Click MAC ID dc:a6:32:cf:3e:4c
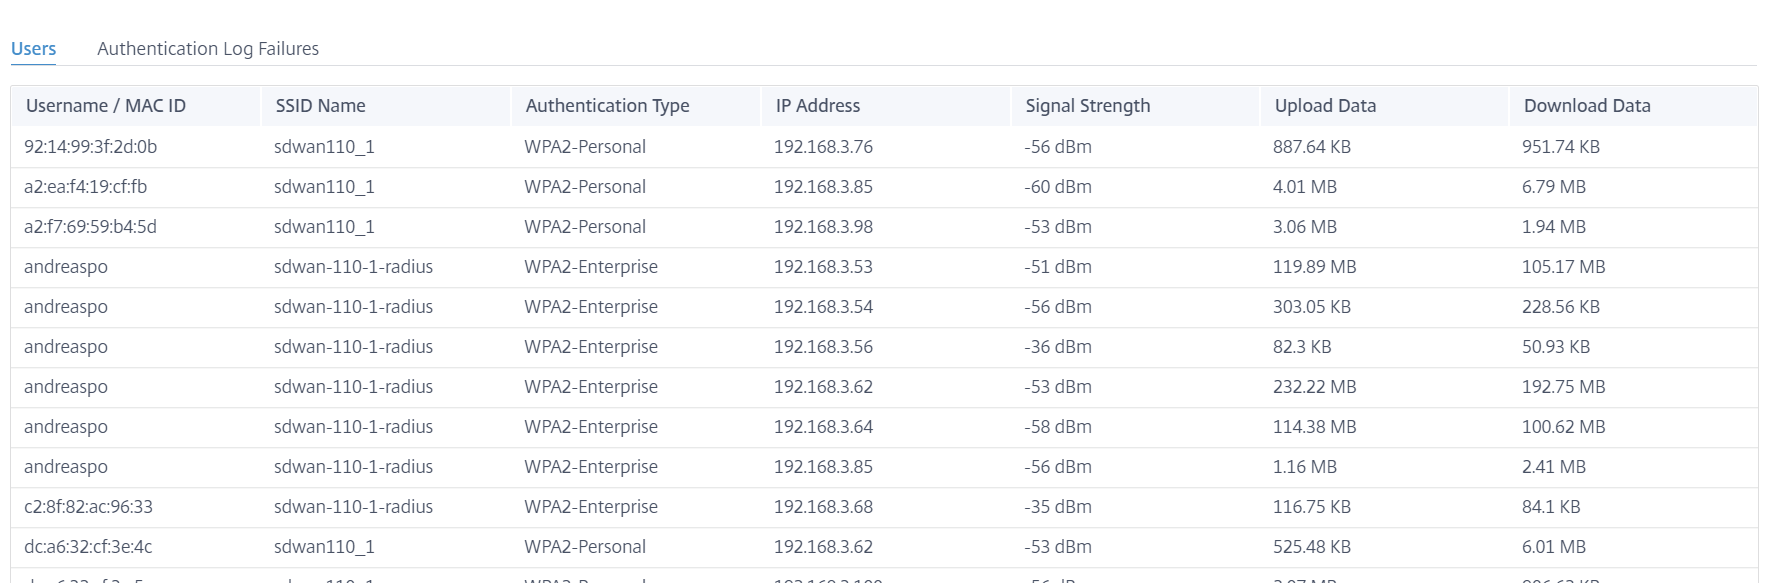 pyautogui.click(x=89, y=547)
